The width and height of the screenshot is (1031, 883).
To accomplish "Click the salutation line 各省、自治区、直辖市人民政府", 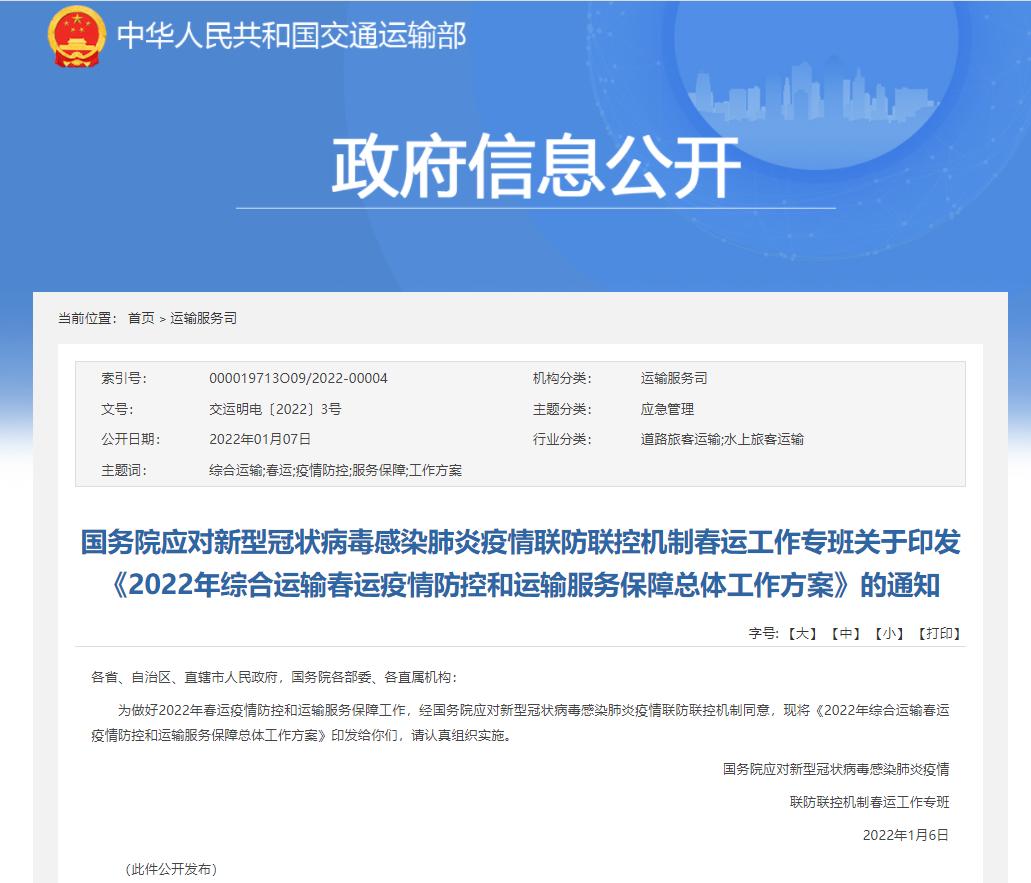I will coord(274,677).
